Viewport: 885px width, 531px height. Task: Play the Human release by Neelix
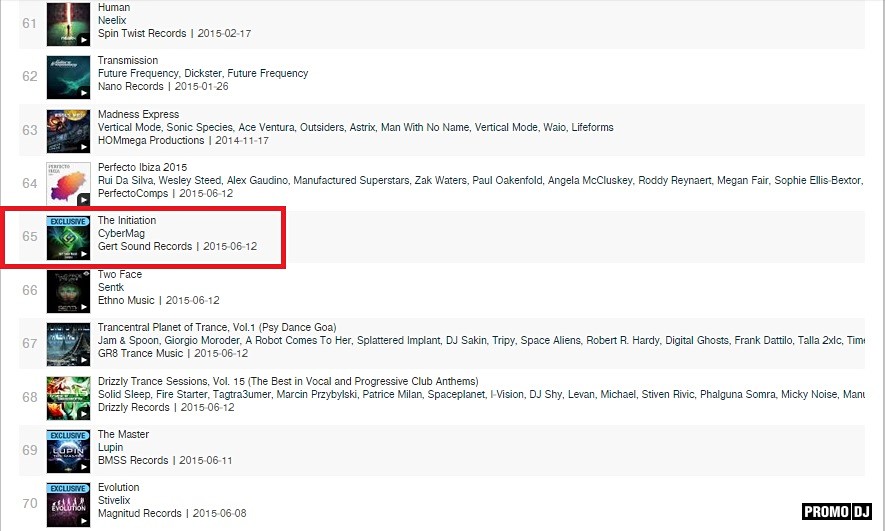[x=84, y=40]
